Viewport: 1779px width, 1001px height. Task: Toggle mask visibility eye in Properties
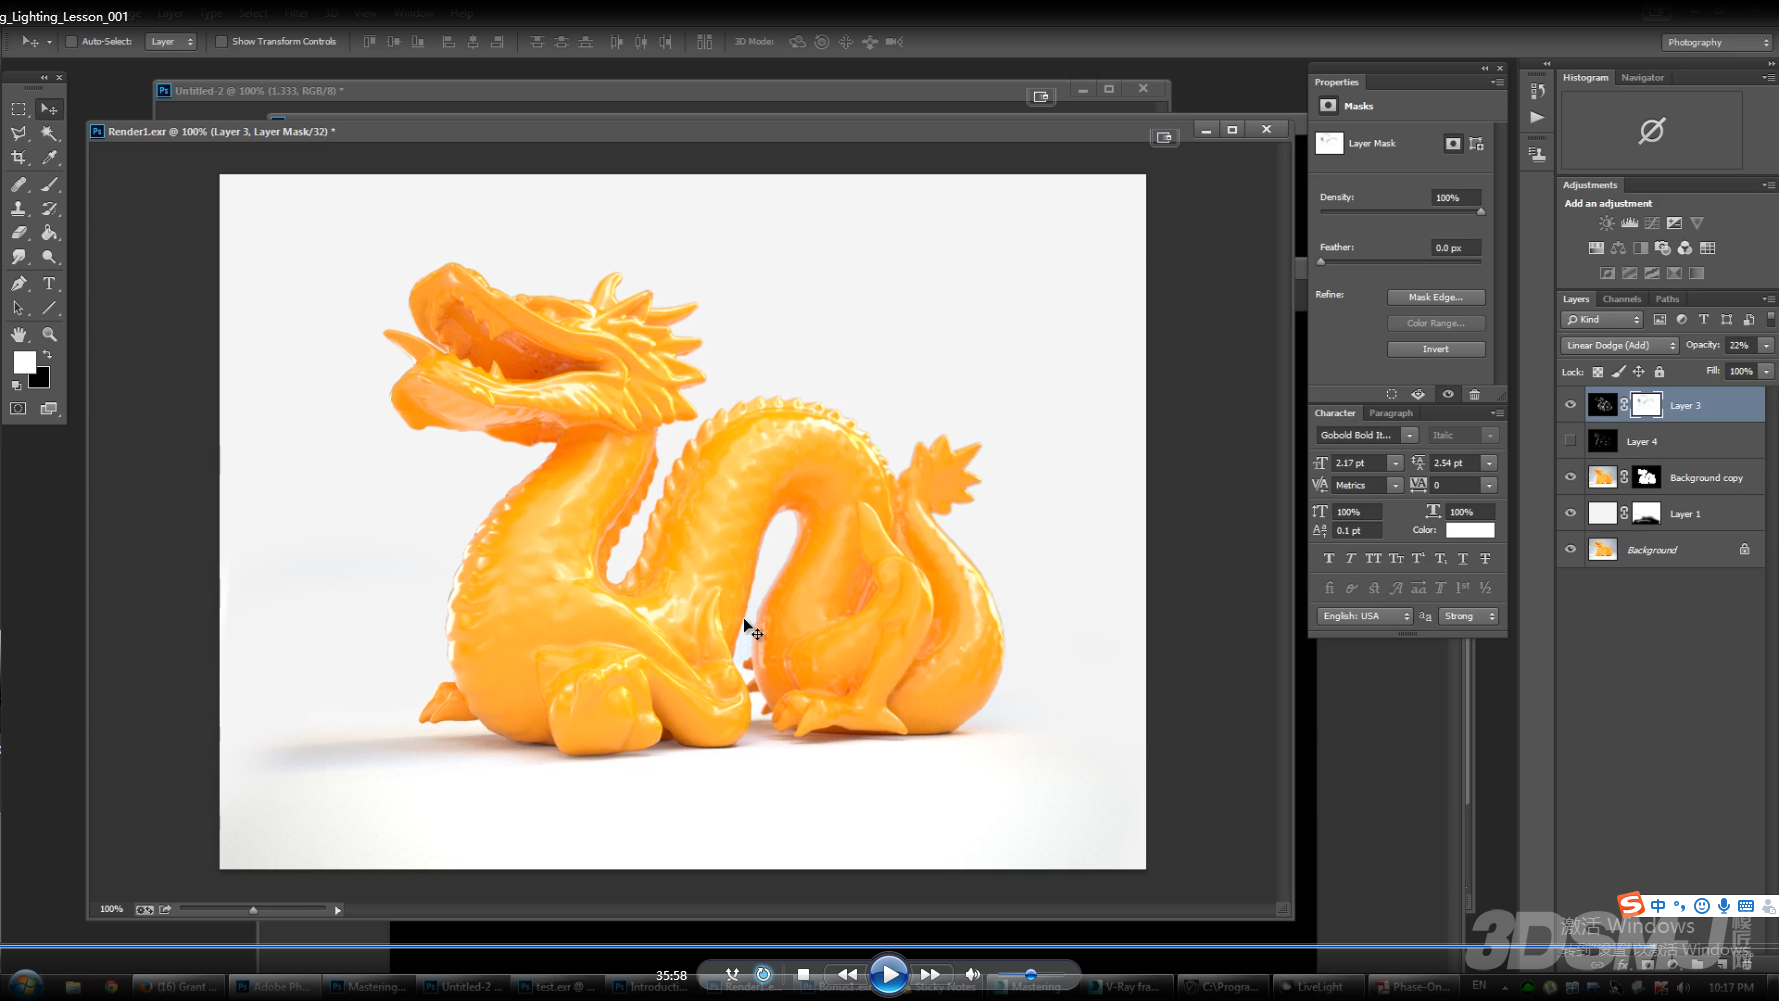pyautogui.click(x=1447, y=394)
